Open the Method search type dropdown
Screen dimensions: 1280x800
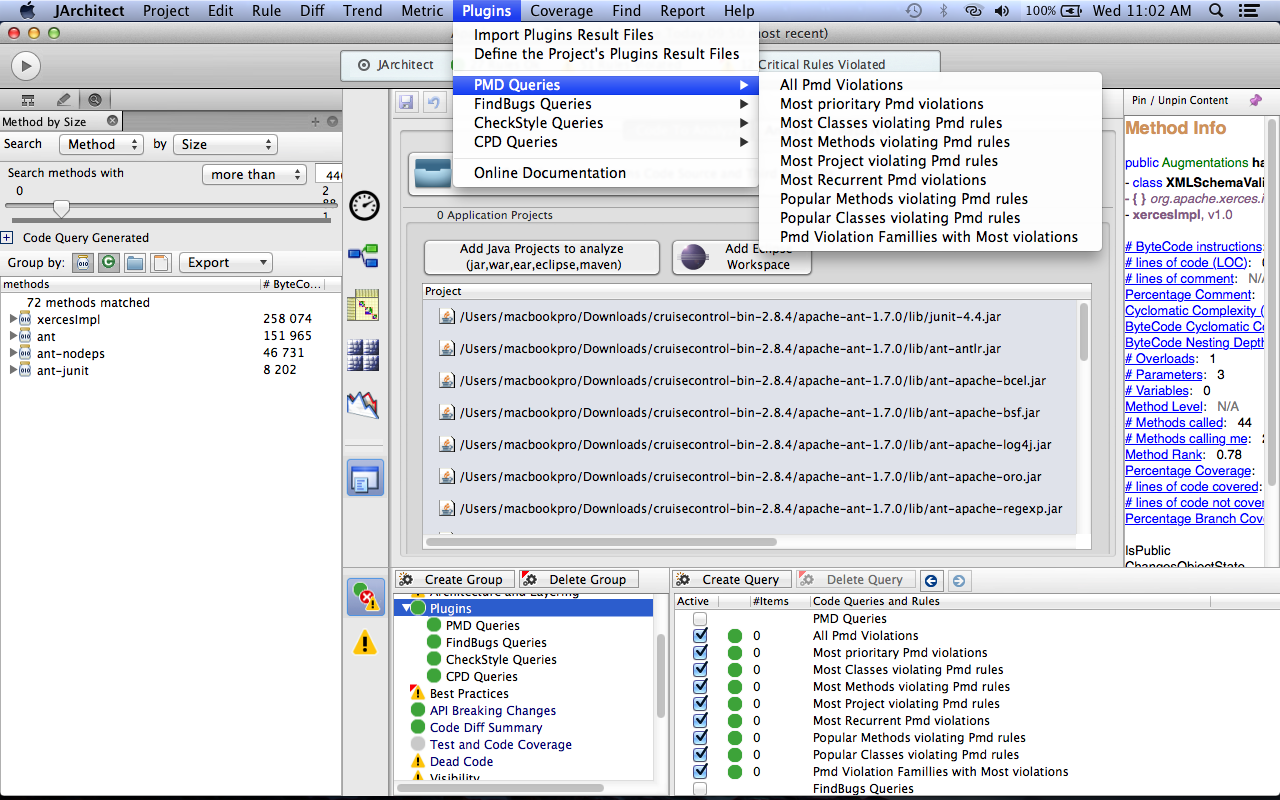pos(102,144)
